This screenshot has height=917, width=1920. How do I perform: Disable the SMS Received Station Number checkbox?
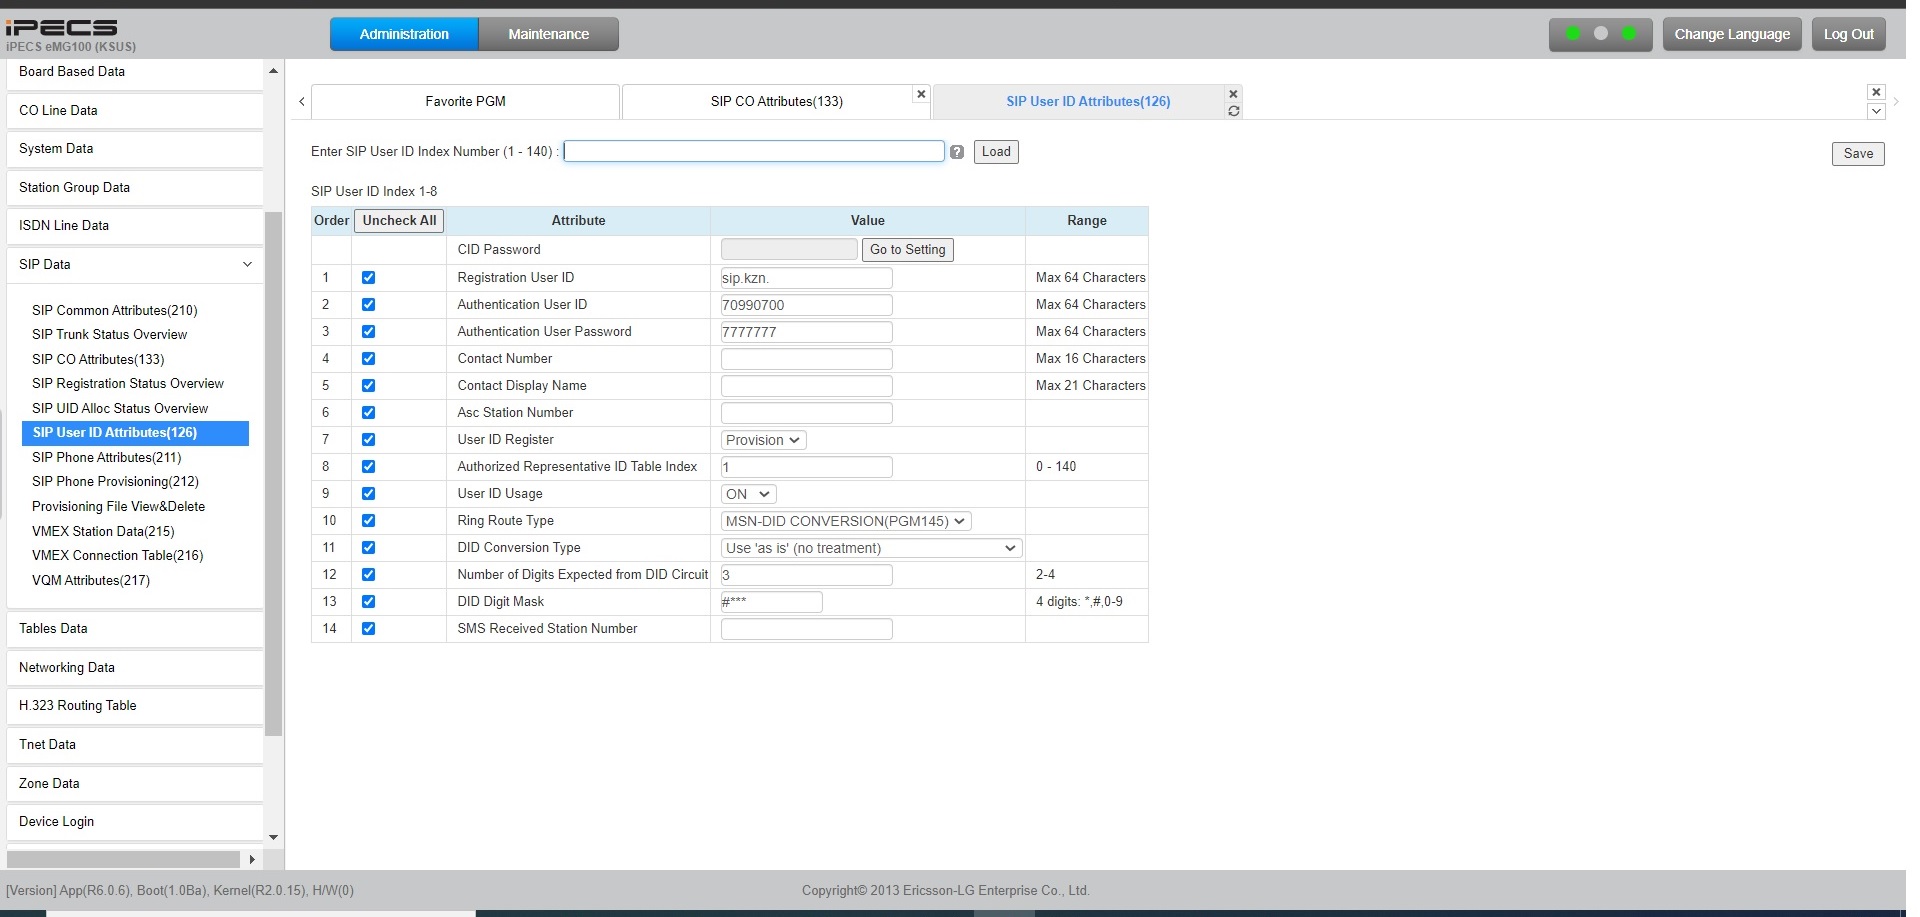click(368, 629)
